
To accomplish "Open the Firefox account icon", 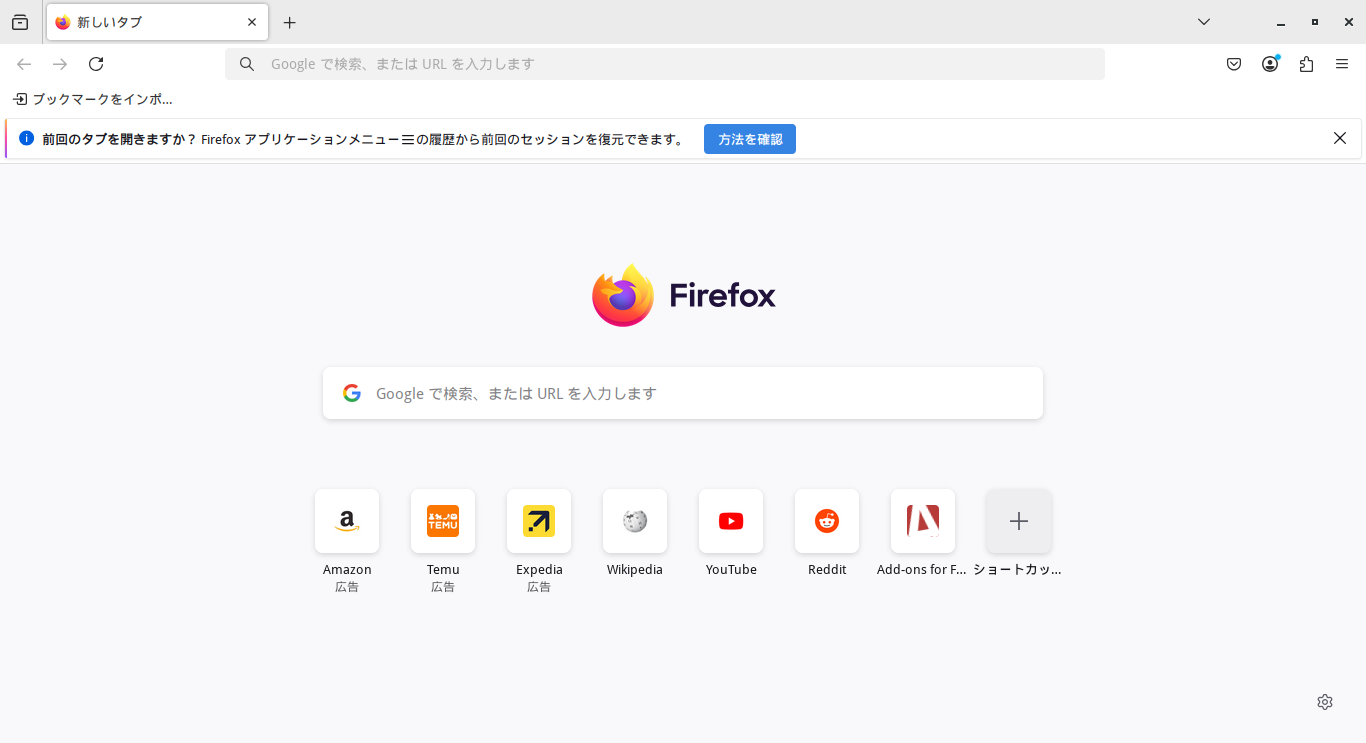I will 1270,64.
